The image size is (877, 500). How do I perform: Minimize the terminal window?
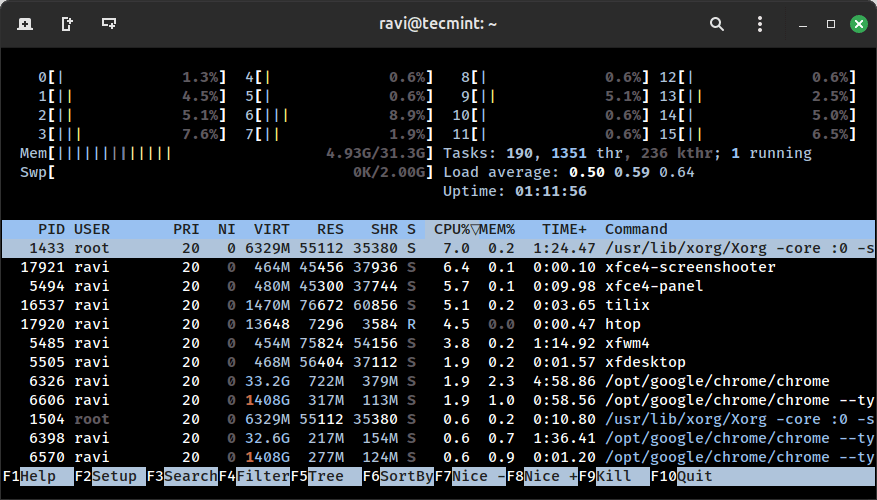point(802,23)
